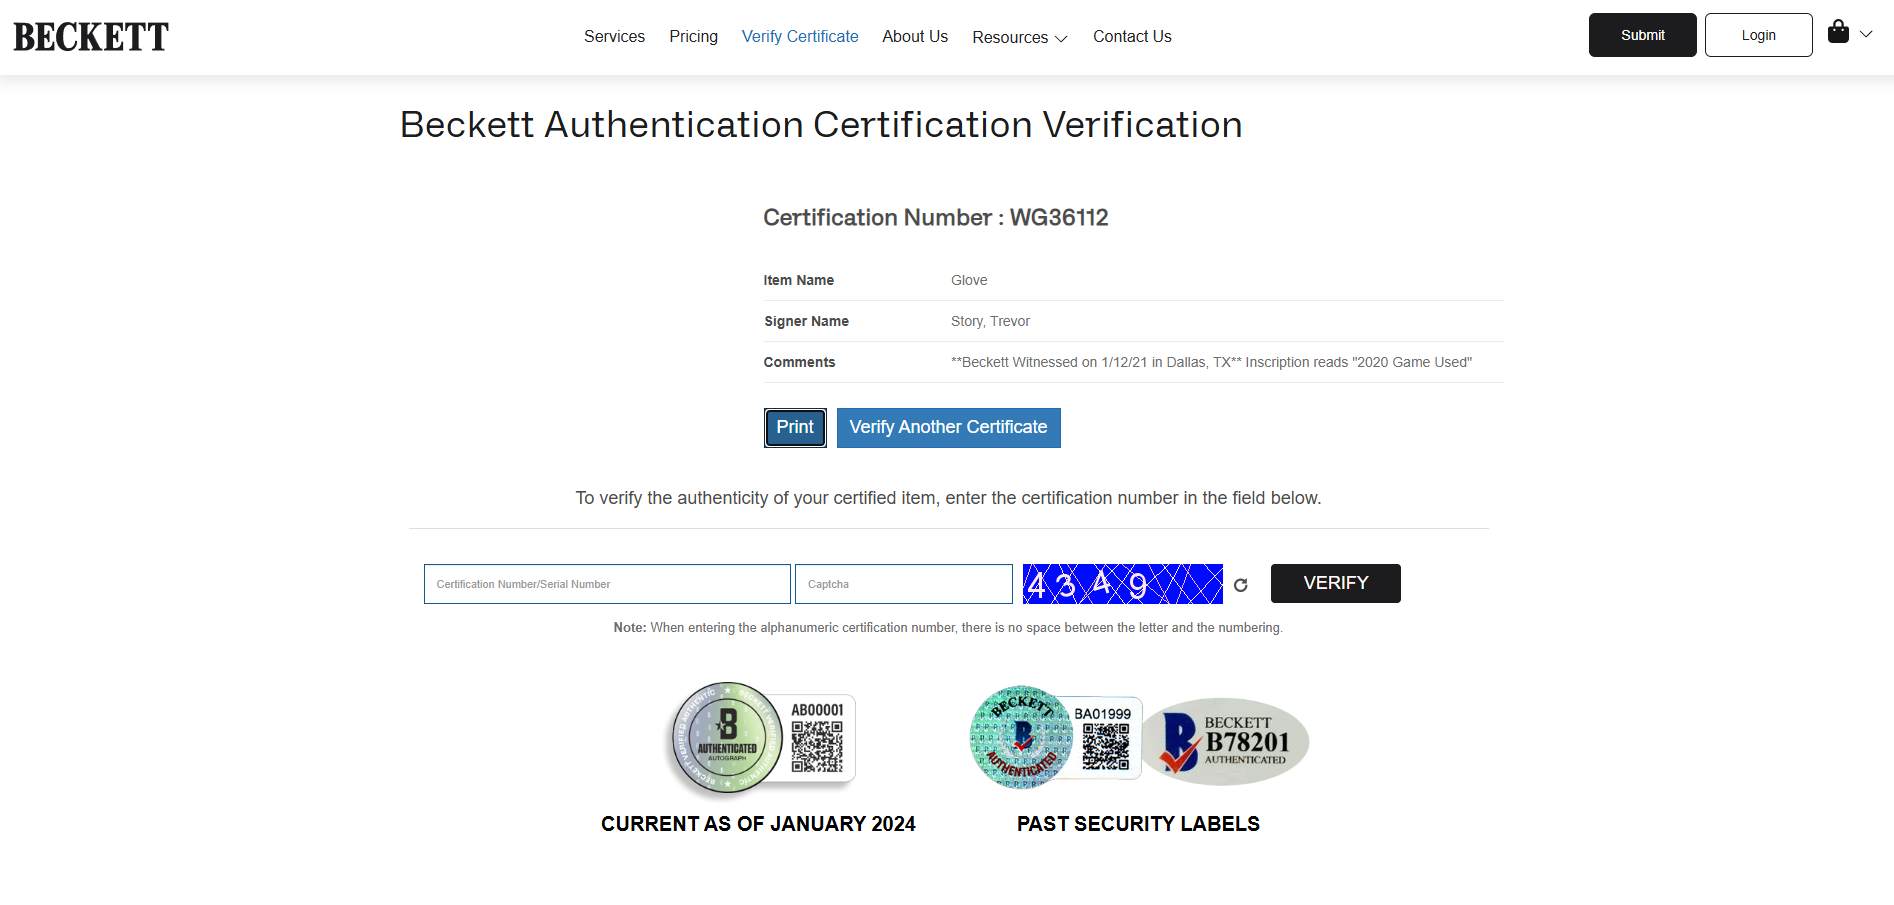Go to Verify Certificate page

tap(800, 36)
